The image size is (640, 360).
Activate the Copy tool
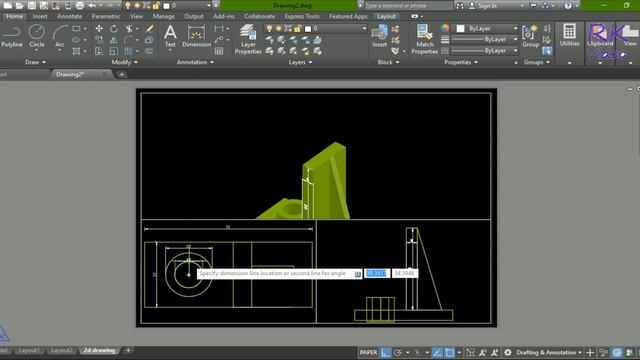click(x=99, y=40)
